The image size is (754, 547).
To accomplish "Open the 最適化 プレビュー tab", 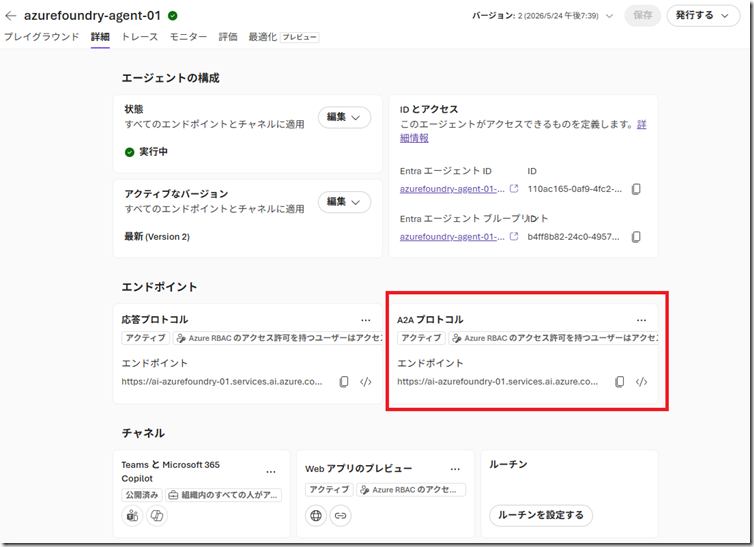I will coord(284,37).
